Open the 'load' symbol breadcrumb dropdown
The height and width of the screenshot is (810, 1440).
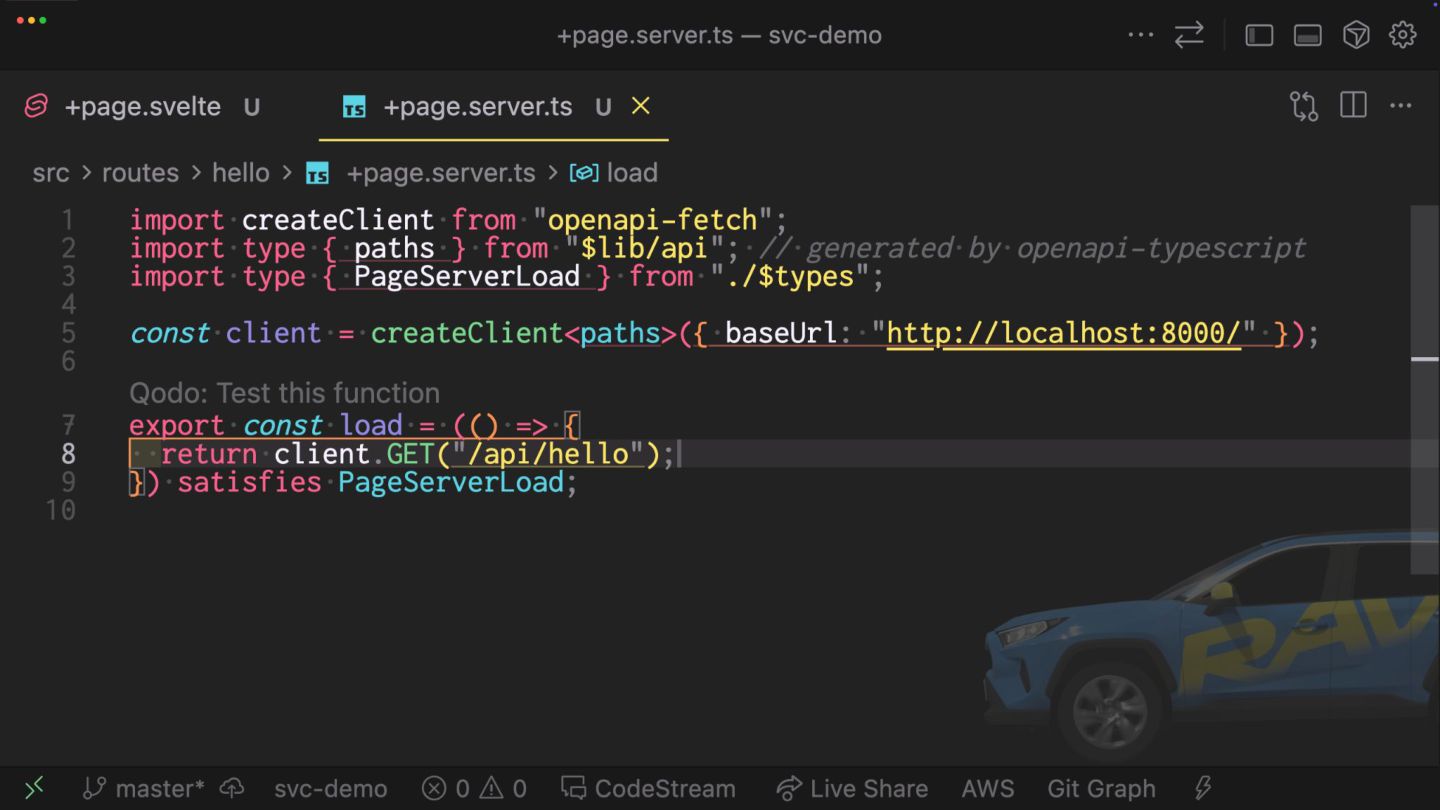point(631,173)
